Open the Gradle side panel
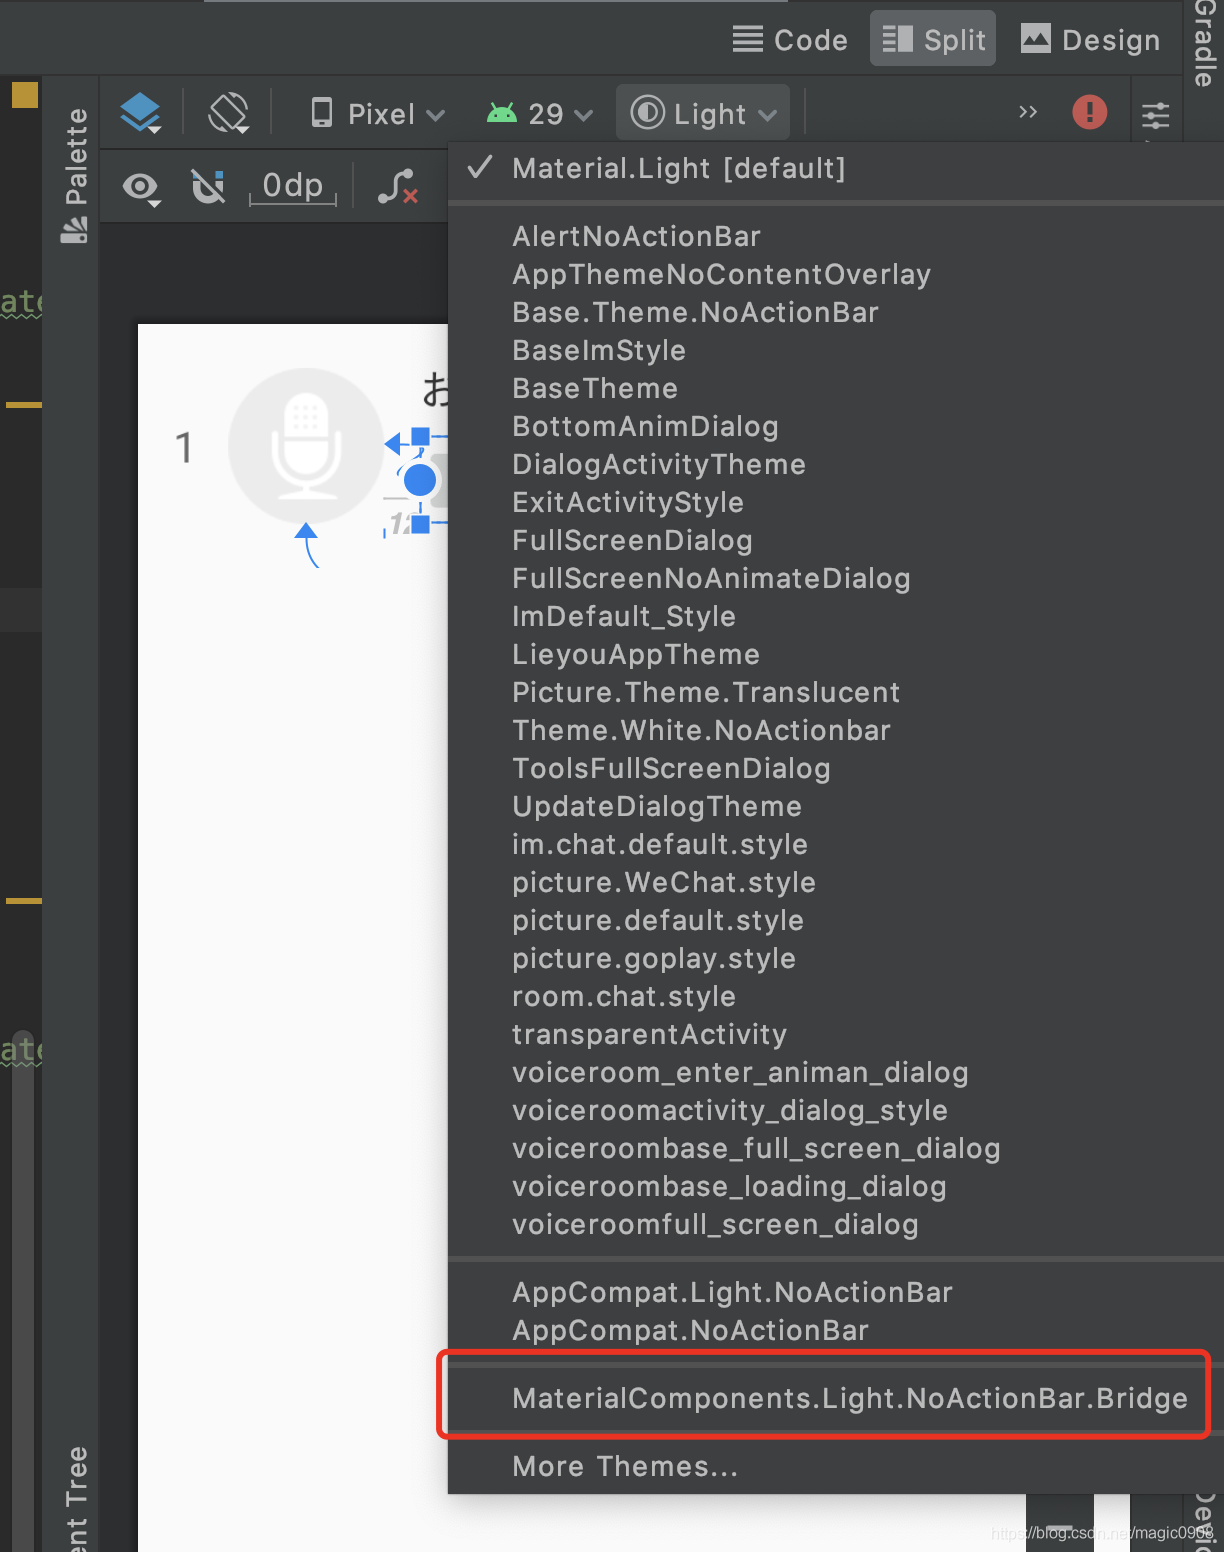The width and height of the screenshot is (1224, 1552). pyautogui.click(x=1205, y=42)
